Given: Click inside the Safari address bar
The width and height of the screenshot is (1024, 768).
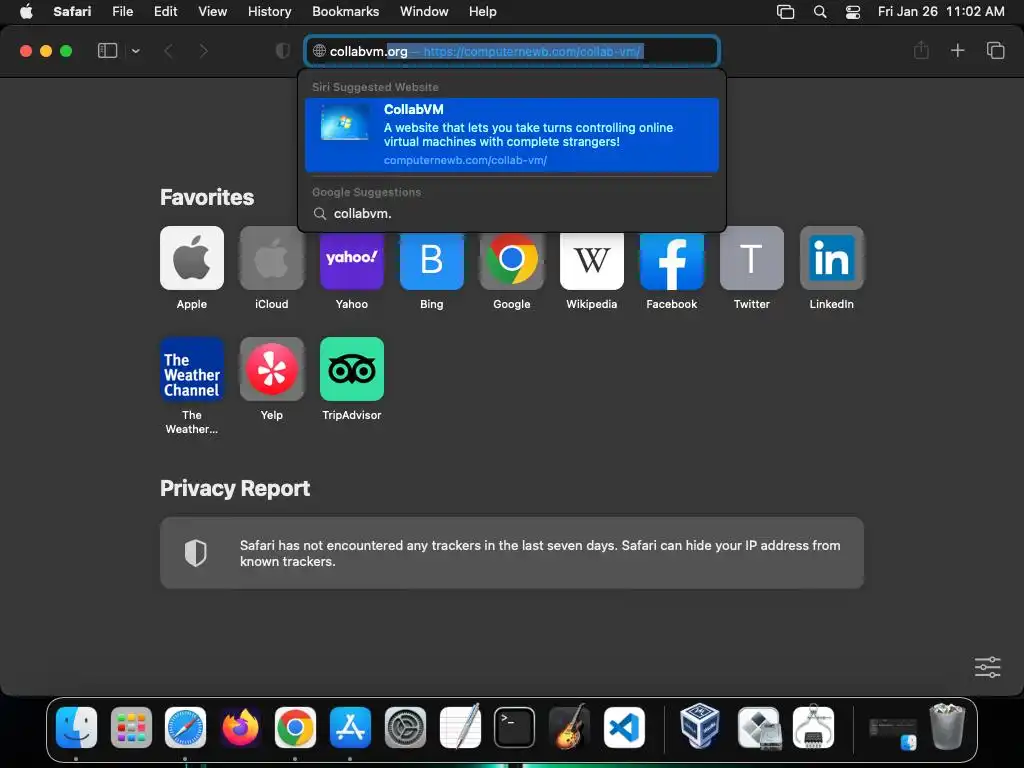Looking at the screenshot, I should 512,51.
